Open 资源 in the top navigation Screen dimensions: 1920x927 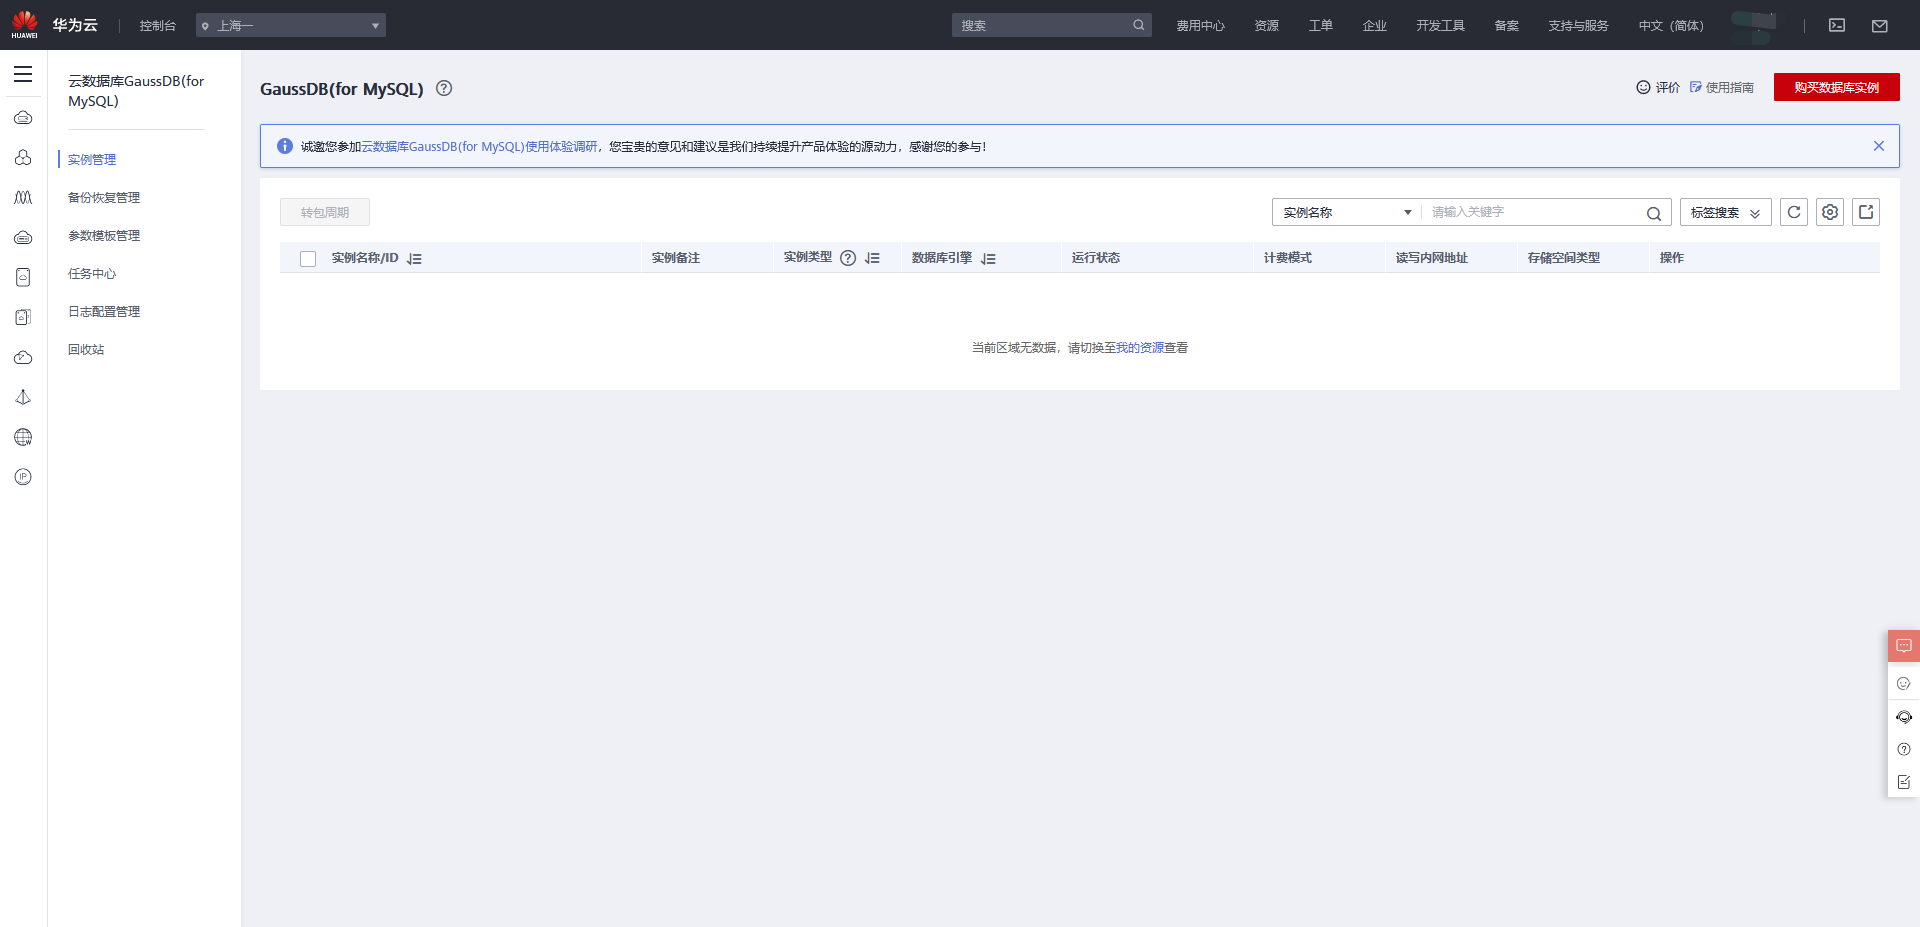click(x=1267, y=26)
